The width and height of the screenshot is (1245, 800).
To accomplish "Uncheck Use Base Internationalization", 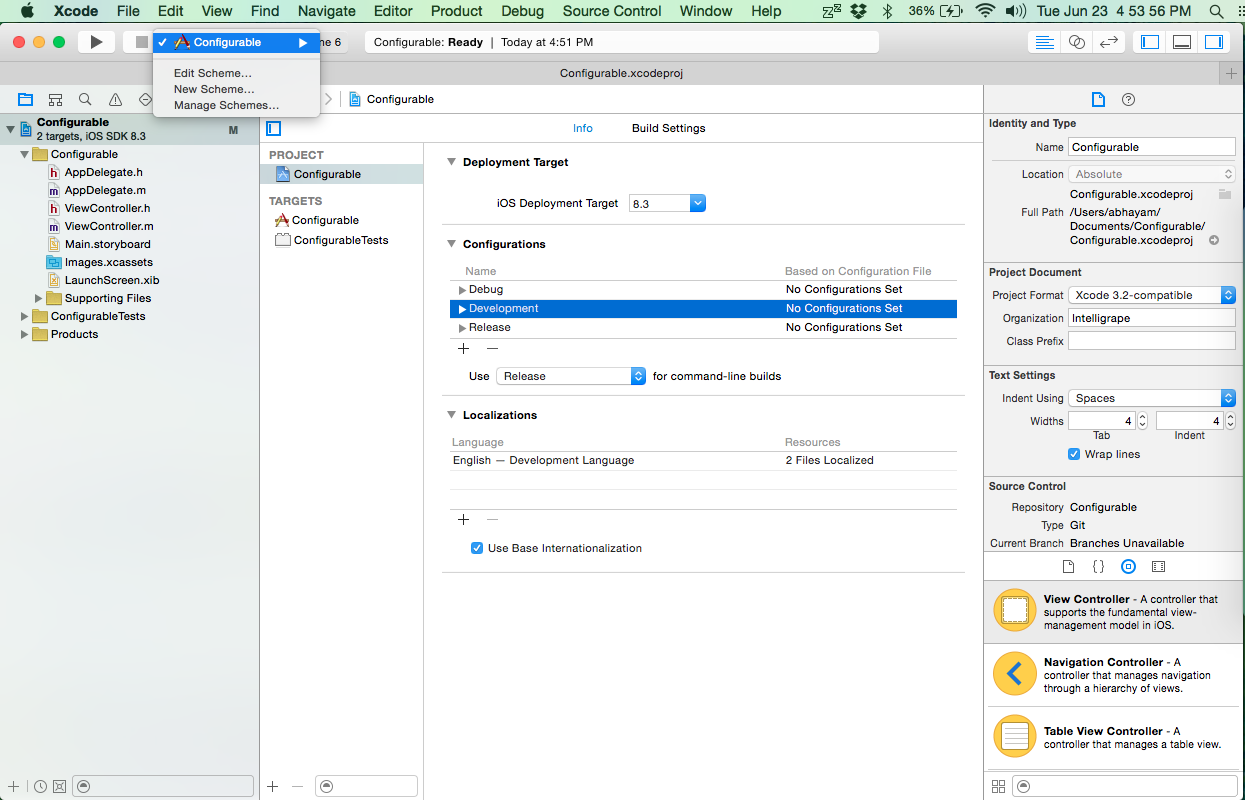I will [x=478, y=548].
